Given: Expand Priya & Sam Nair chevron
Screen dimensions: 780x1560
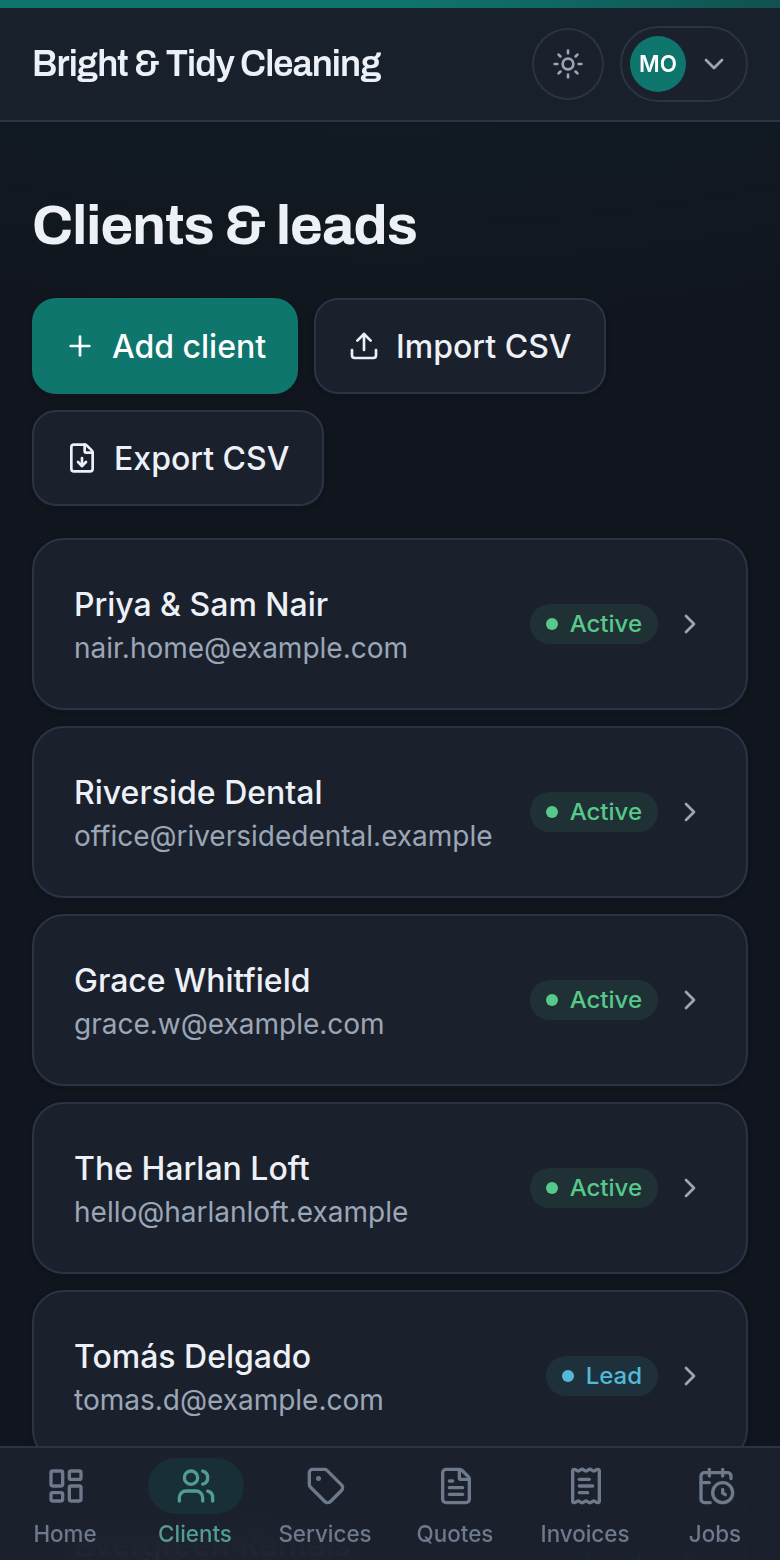Looking at the screenshot, I should [689, 624].
